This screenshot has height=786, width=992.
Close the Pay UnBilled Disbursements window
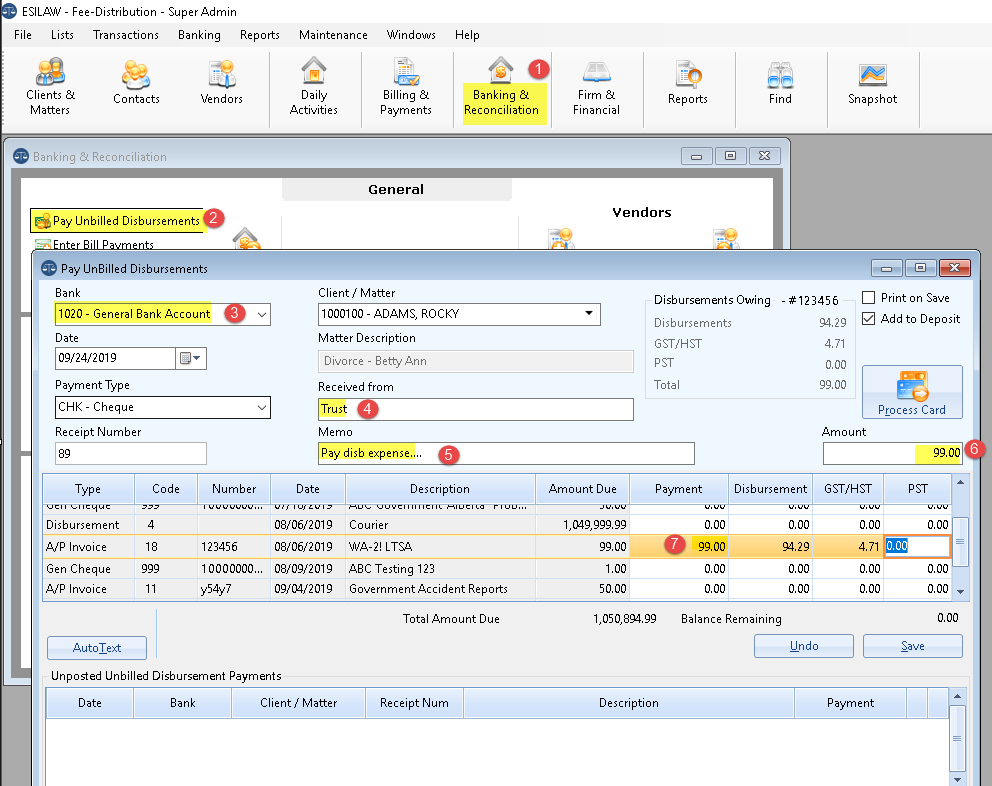coord(955,268)
